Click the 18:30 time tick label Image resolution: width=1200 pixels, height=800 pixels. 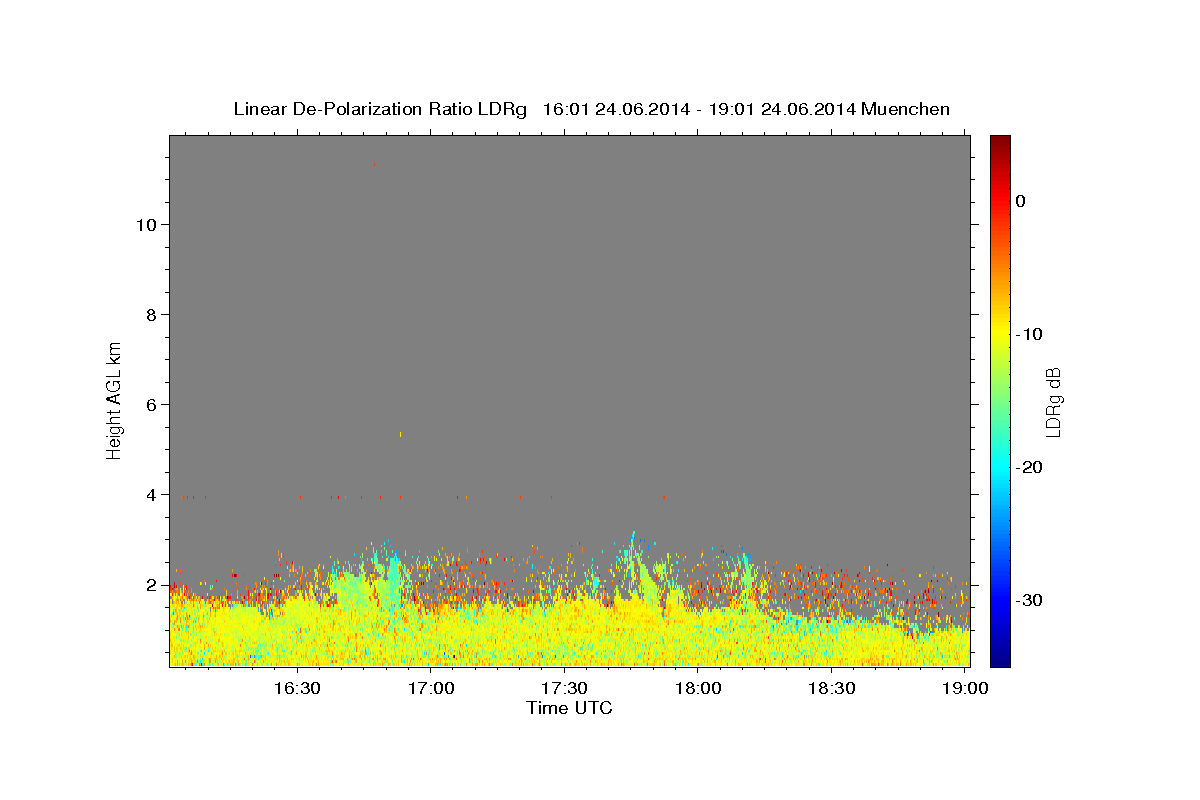831,689
